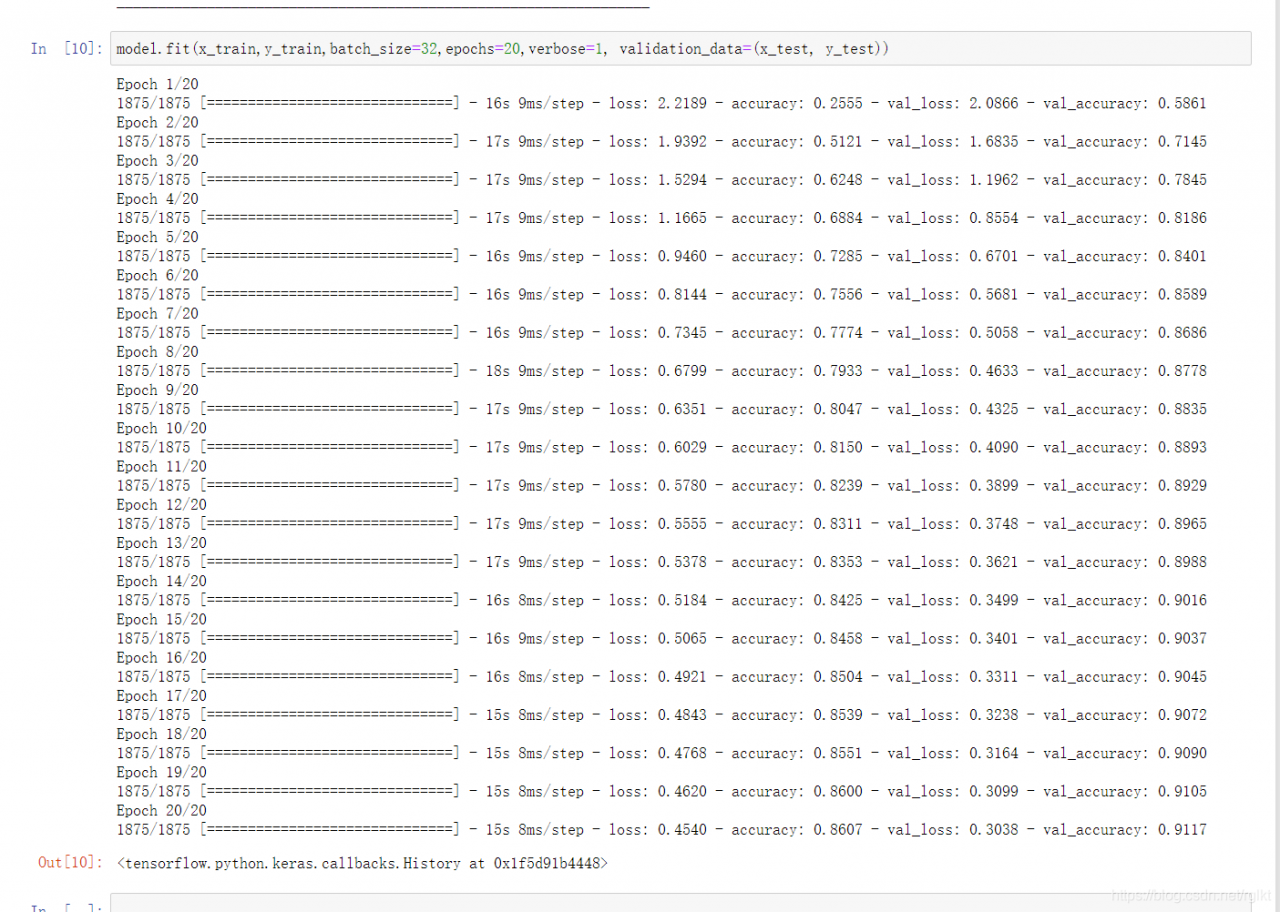This screenshot has height=912, width=1280.
Task: Click the 'Epoch 18/20' line
Action: tap(161, 733)
